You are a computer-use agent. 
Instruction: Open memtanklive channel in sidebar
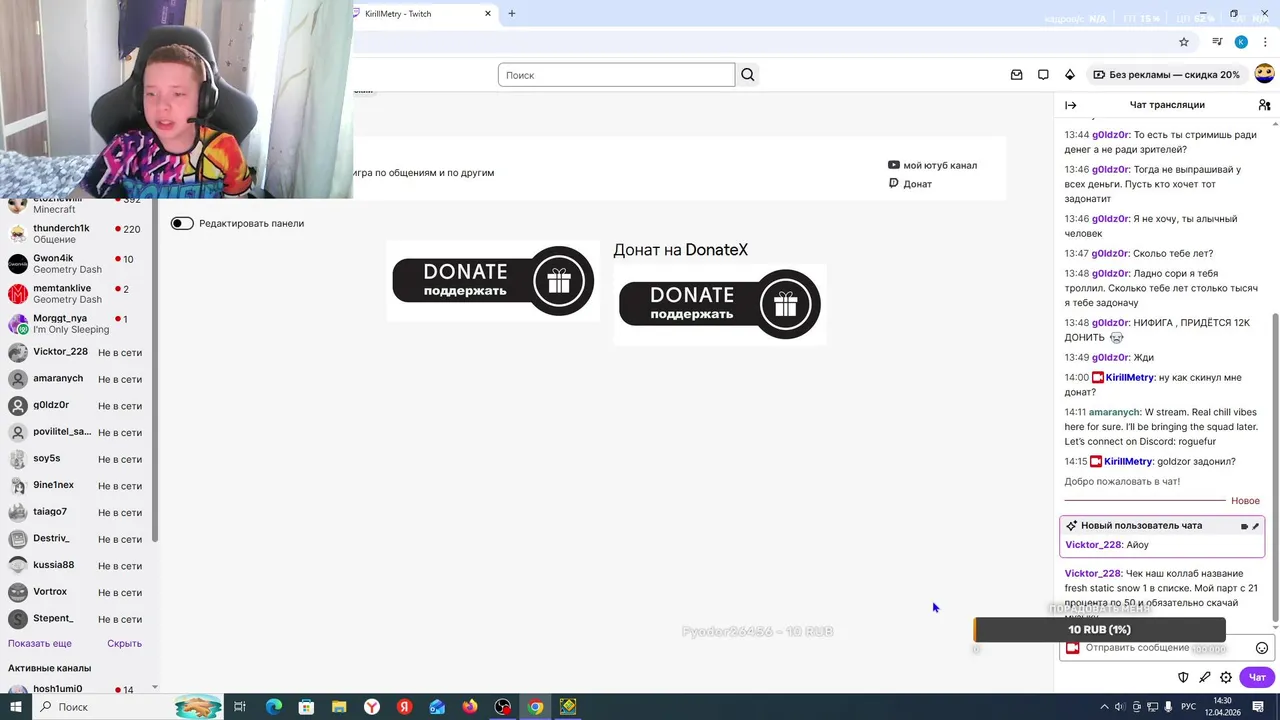click(x=76, y=293)
